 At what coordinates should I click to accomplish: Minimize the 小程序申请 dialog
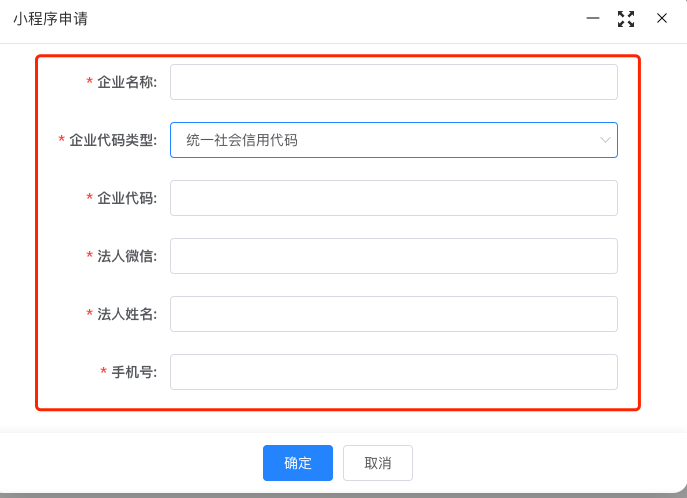(593, 18)
